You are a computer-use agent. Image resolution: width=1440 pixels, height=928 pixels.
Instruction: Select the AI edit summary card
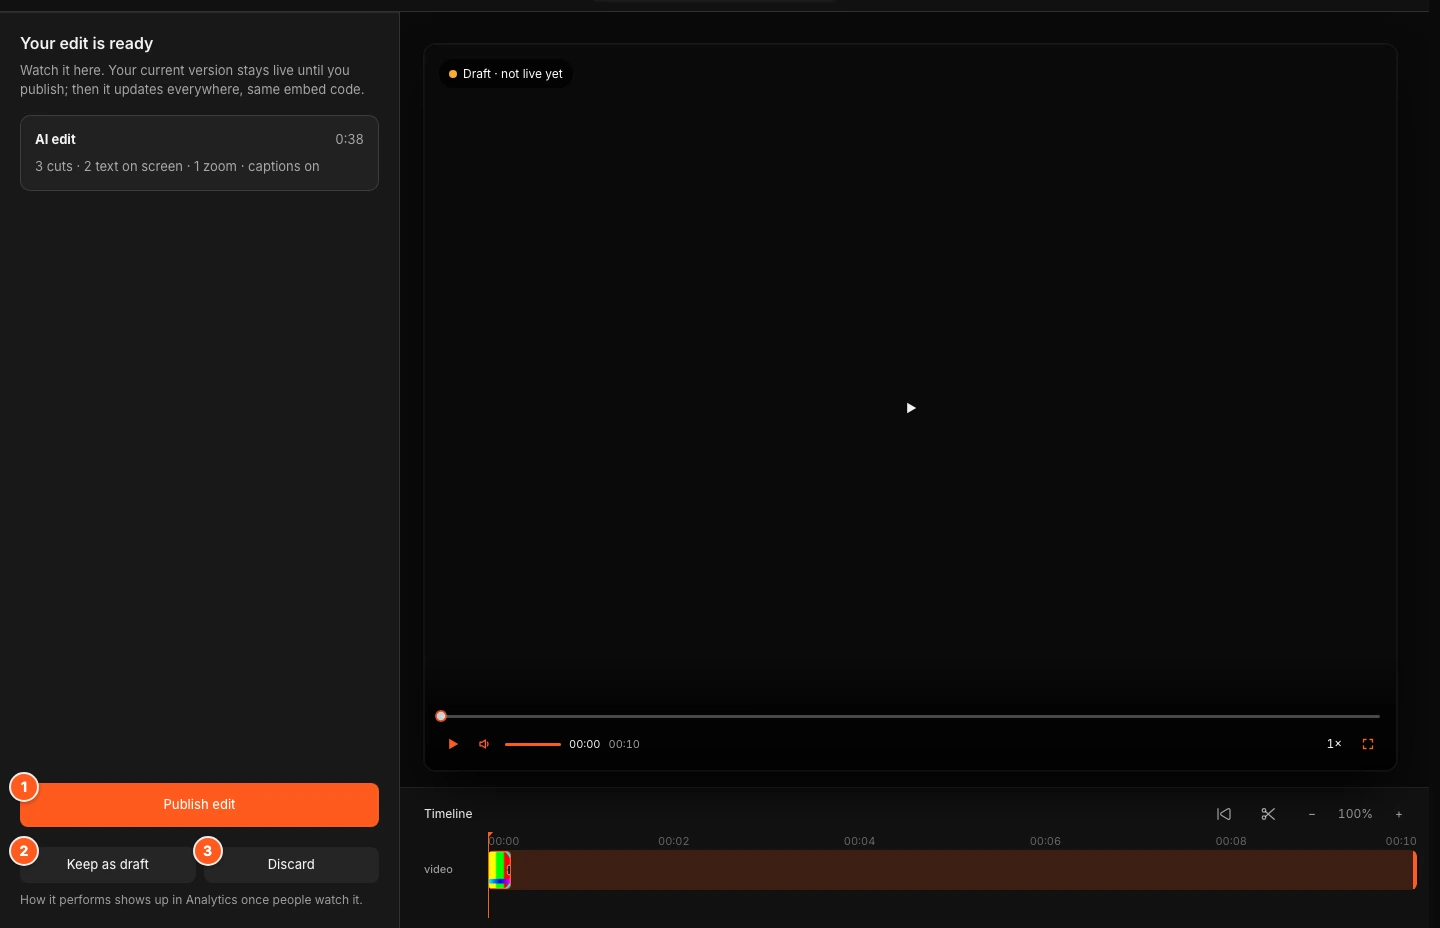pyautogui.click(x=199, y=153)
